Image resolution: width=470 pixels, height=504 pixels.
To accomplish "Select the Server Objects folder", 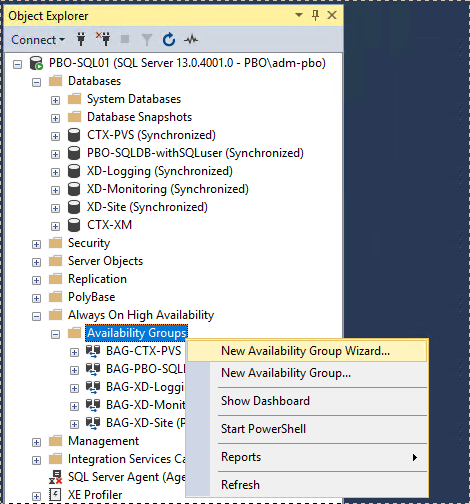I will click(x=105, y=261).
